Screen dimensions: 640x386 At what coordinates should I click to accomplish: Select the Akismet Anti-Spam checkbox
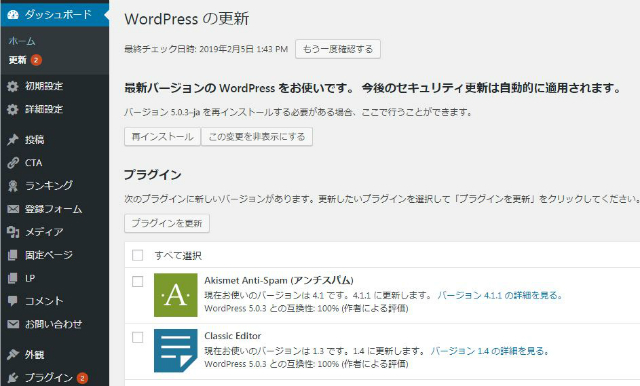pos(138,282)
